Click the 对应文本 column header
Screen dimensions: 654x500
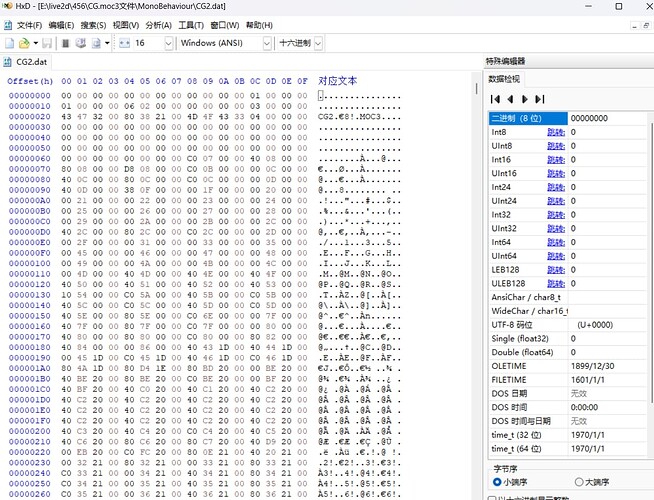tap(337, 81)
